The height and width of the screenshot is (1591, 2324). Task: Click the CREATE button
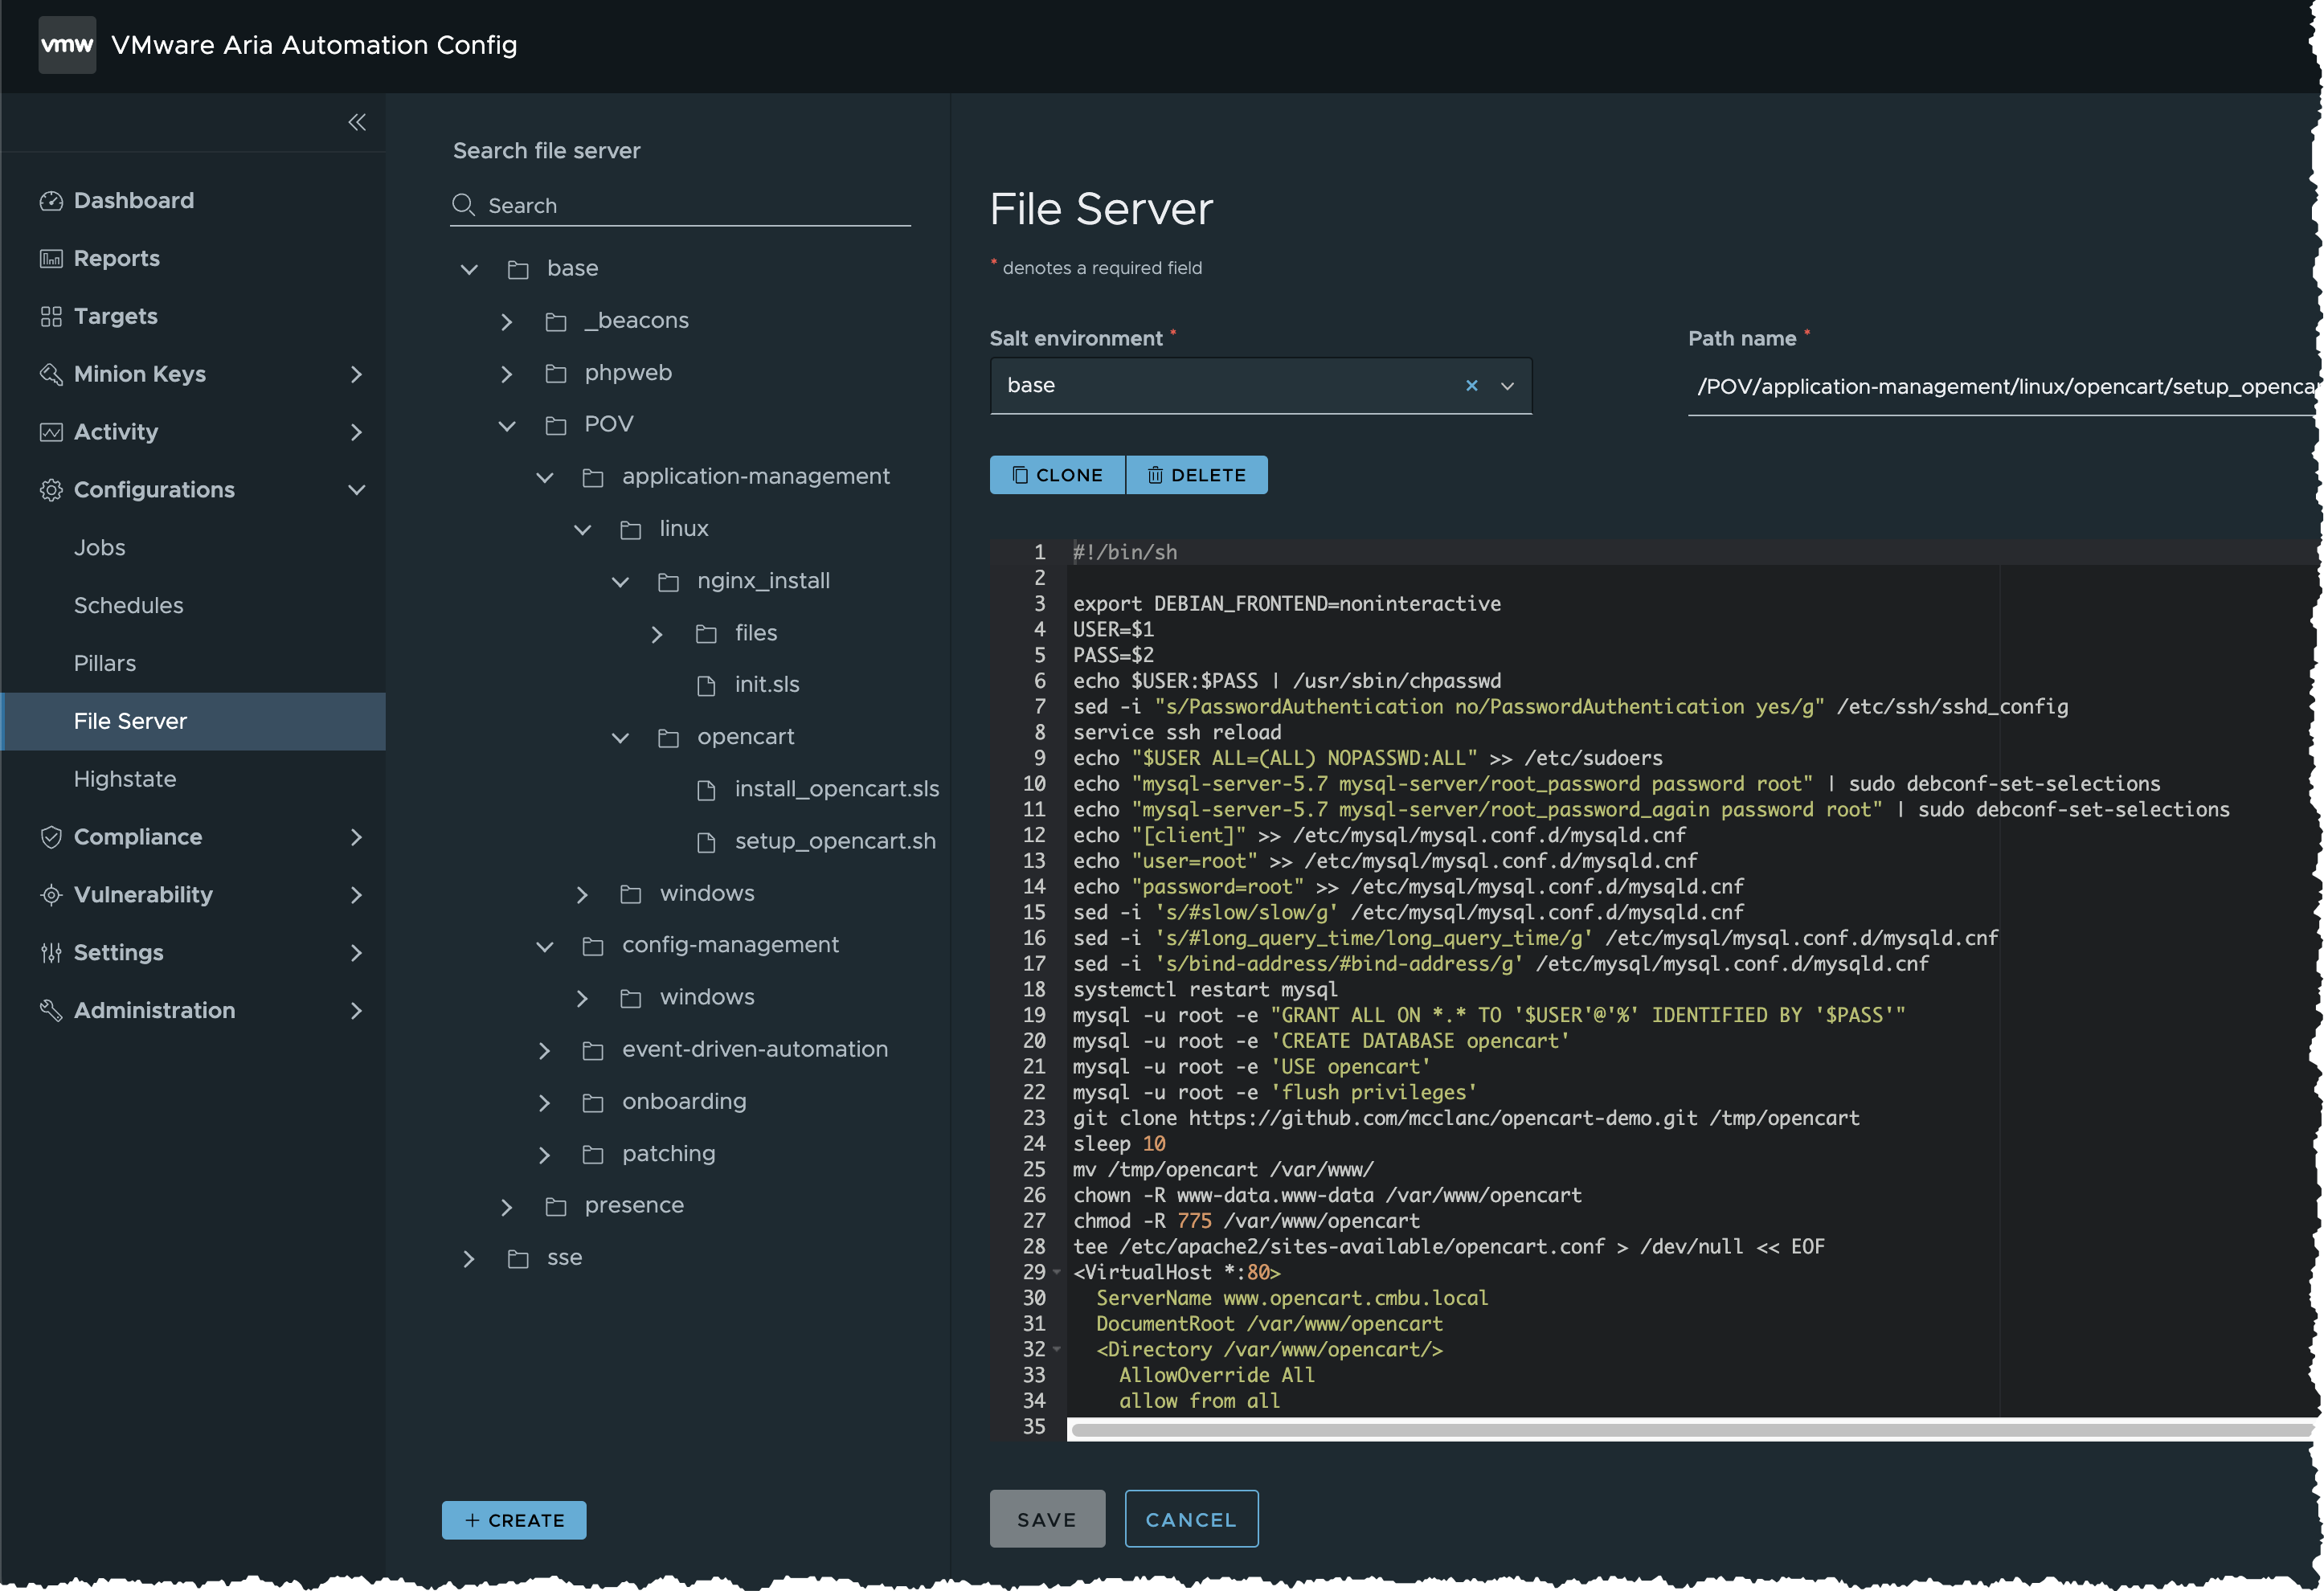click(514, 1520)
